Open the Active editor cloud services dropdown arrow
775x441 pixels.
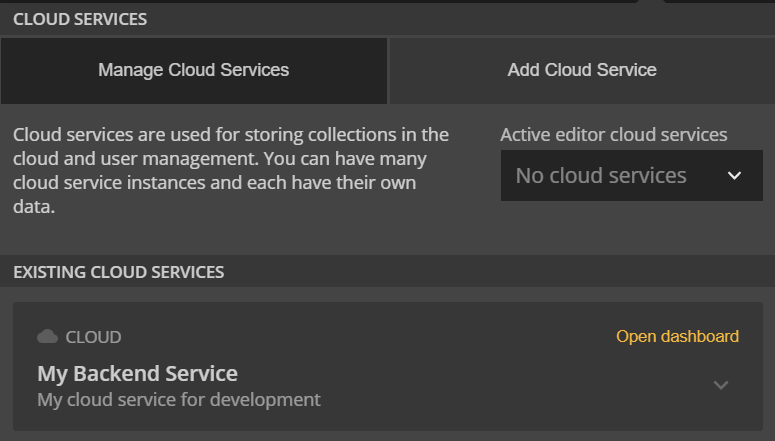tap(734, 176)
